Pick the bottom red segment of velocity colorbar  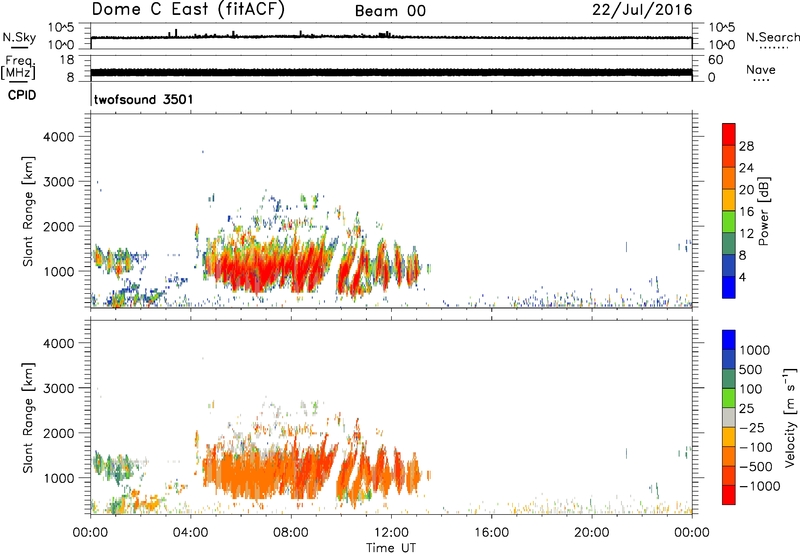[729, 495]
